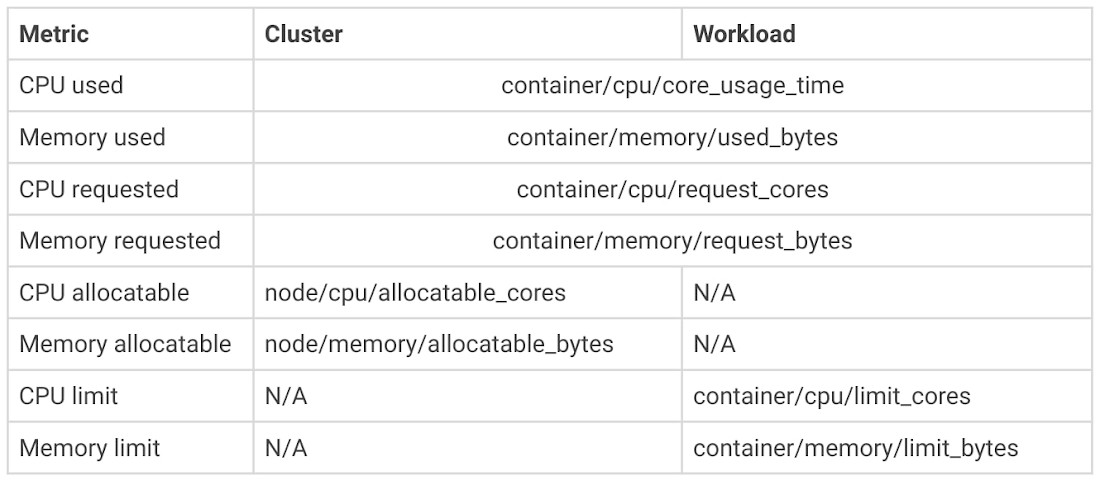Click the Memory limit row label
Viewport: 1100px width, 481px height.
pos(89,448)
